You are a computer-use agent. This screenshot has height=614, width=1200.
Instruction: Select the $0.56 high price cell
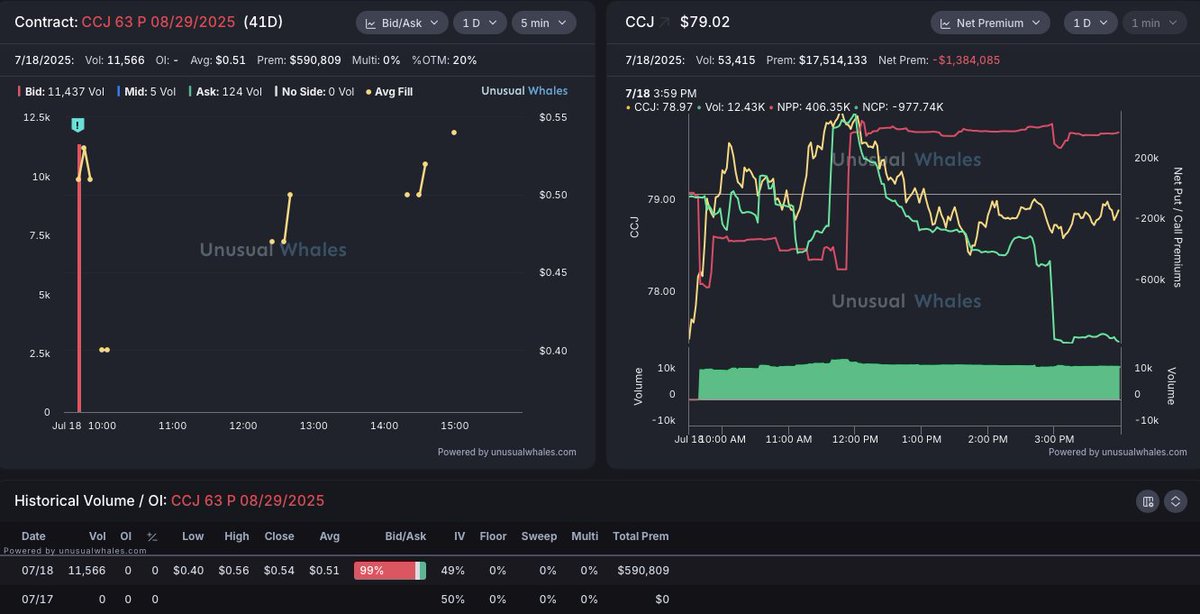[x=234, y=570]
